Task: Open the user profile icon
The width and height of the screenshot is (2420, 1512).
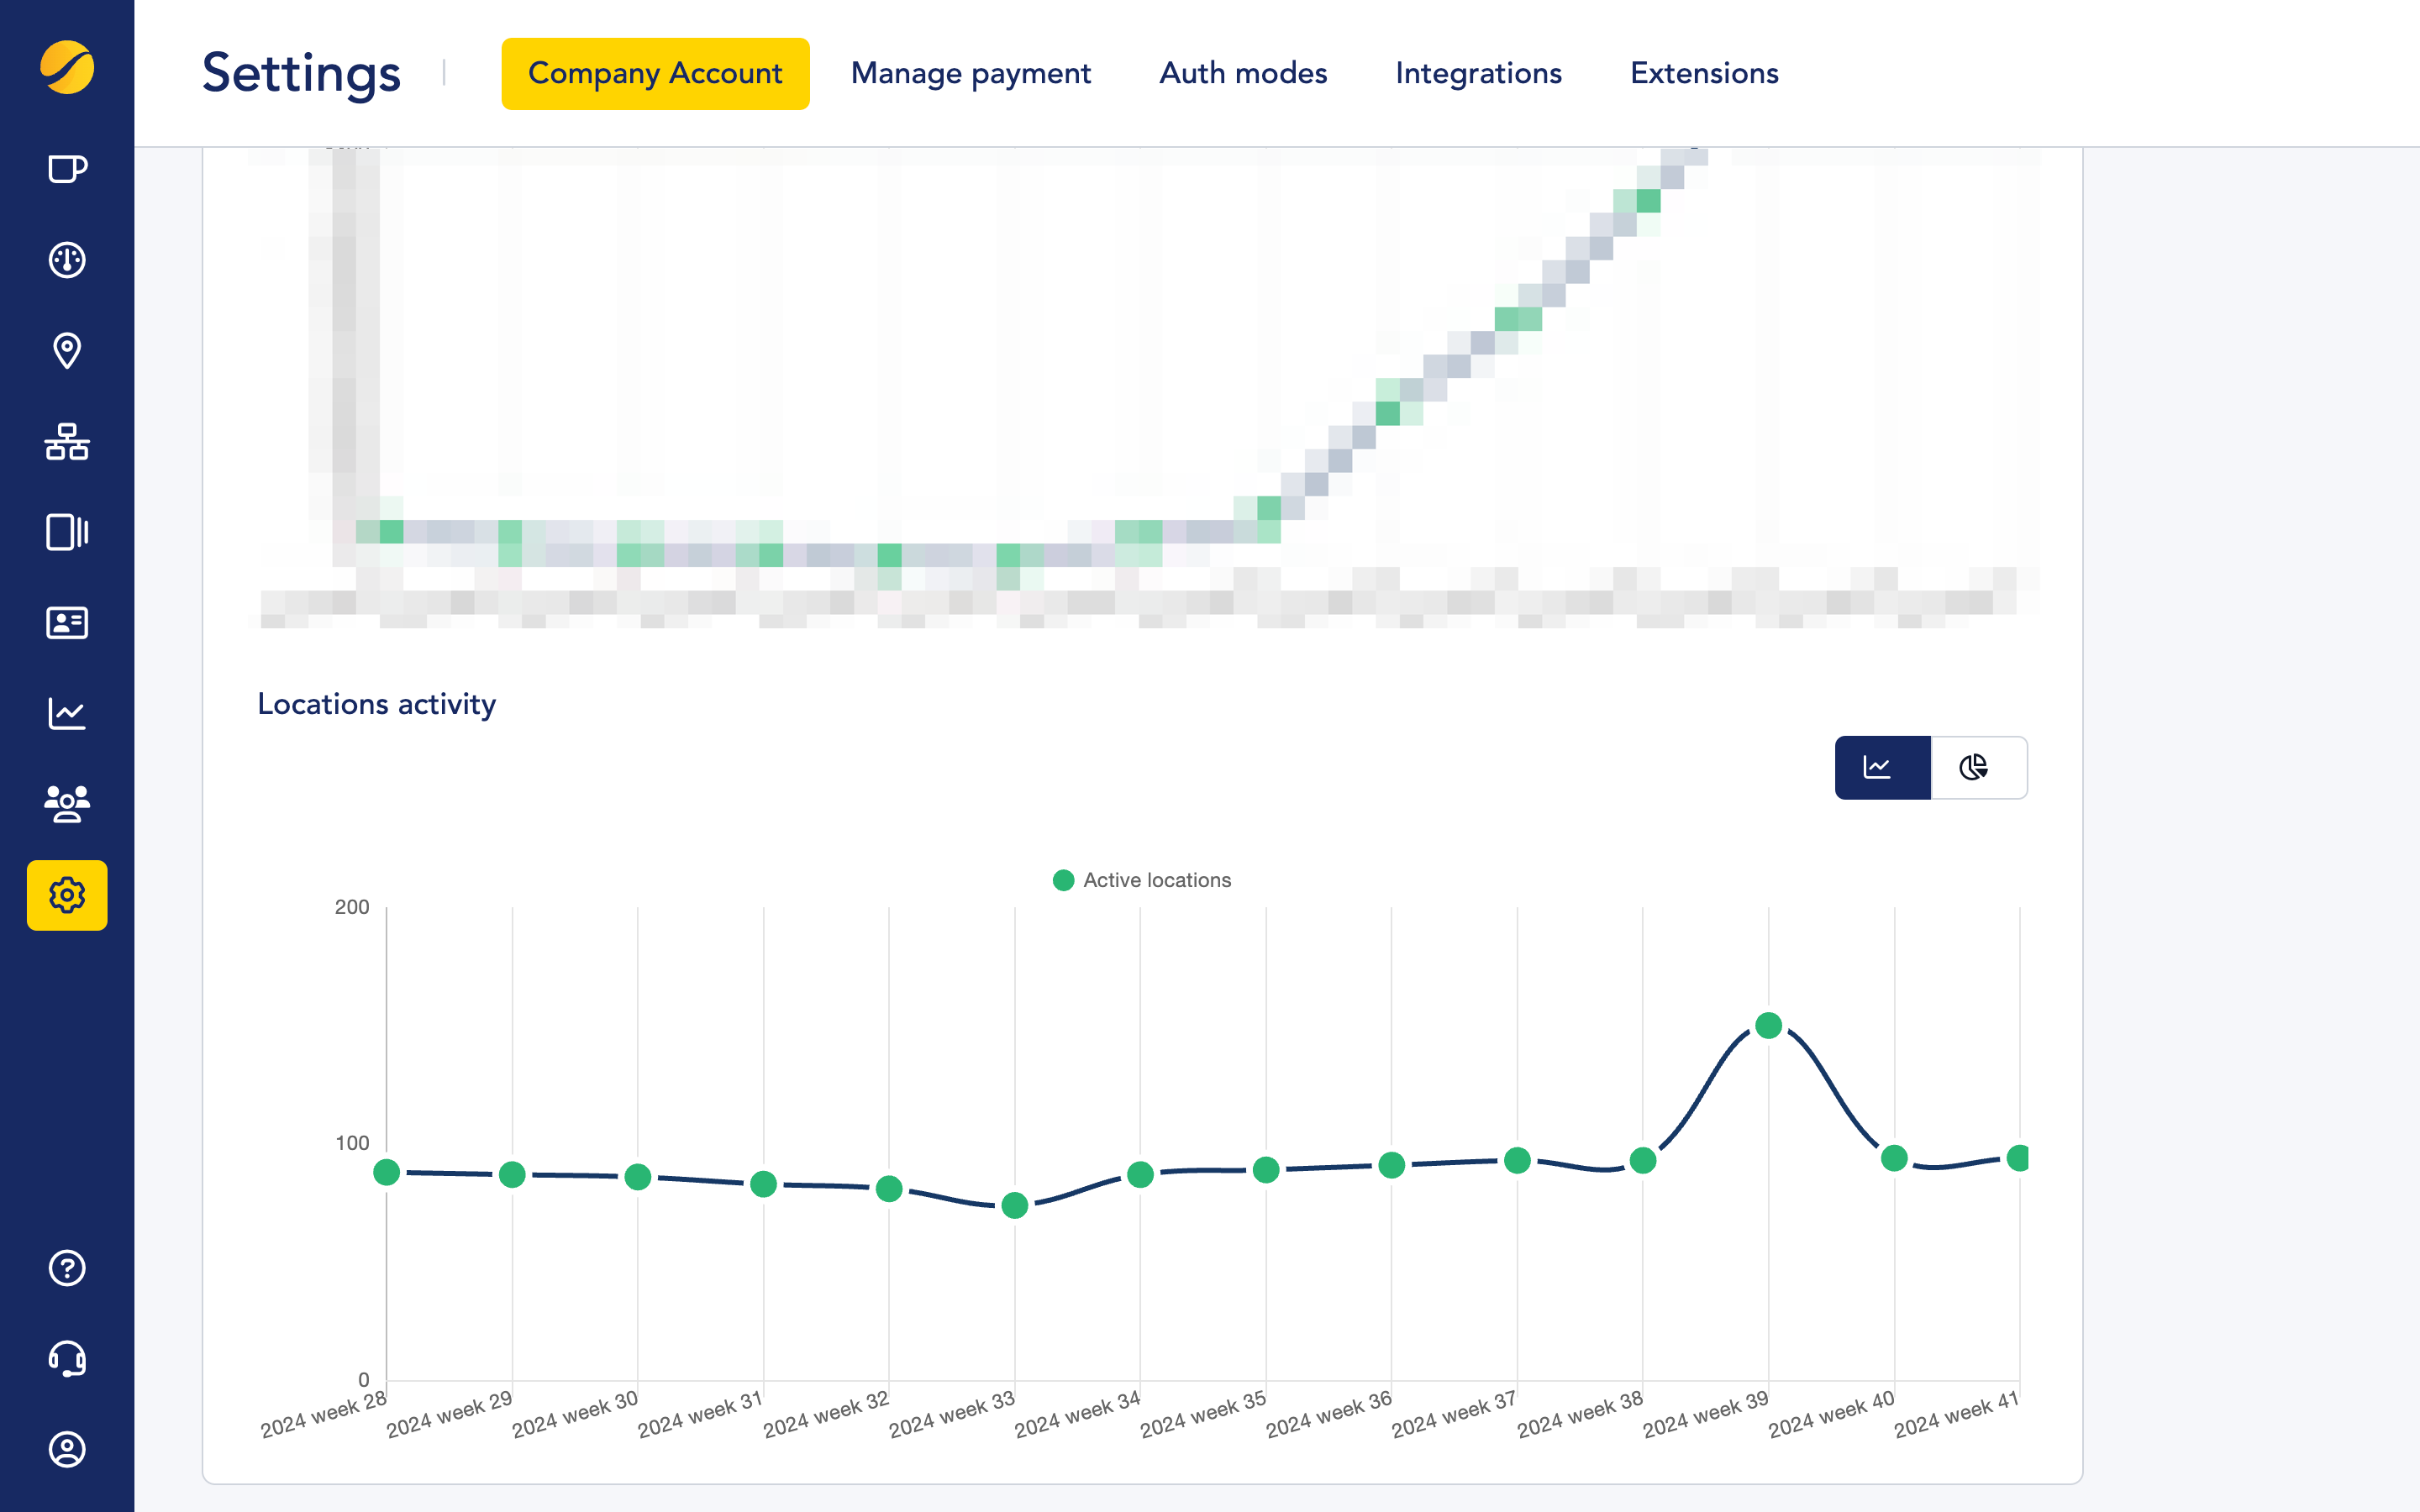Action: click(67, 1449)
